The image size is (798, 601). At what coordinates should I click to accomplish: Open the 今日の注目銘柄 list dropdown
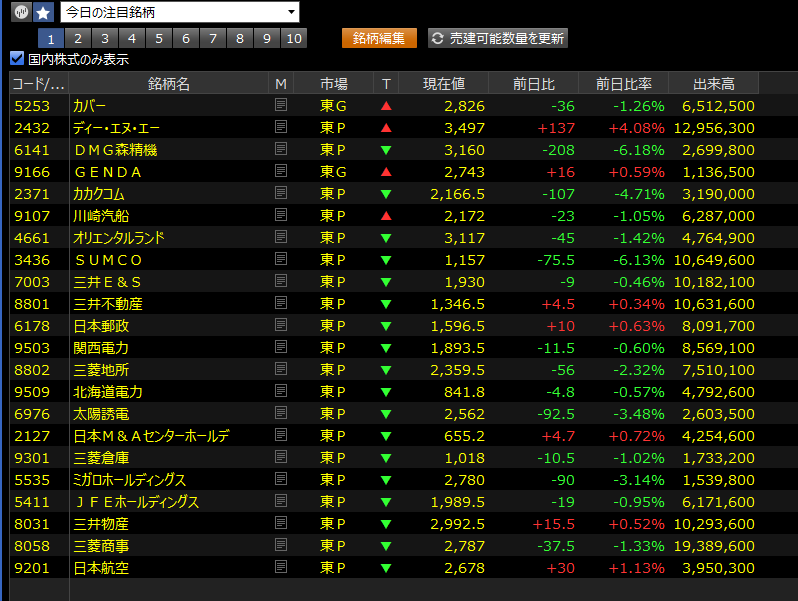[180, 12]
